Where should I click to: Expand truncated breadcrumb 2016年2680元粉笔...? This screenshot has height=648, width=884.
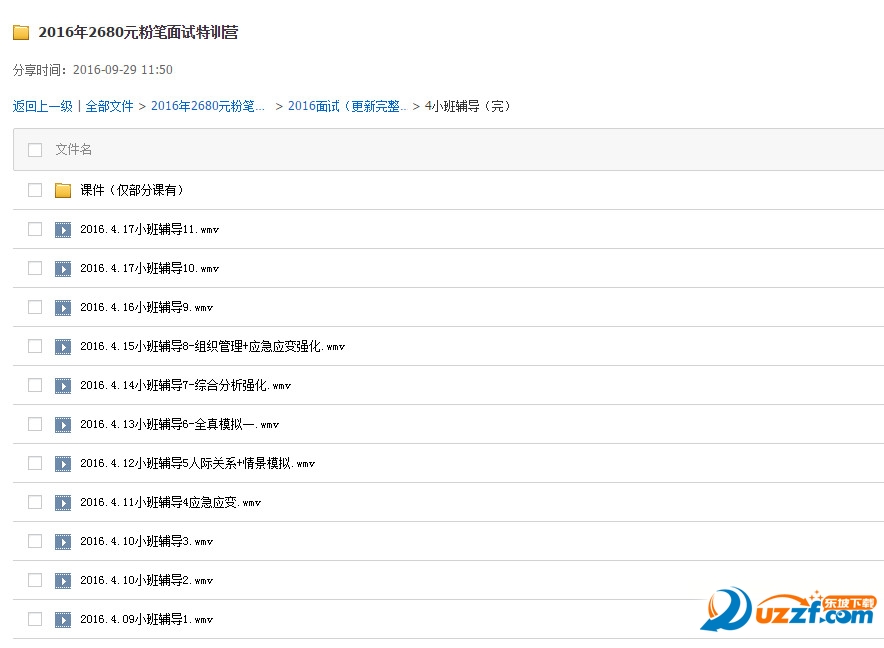[208, 105]
